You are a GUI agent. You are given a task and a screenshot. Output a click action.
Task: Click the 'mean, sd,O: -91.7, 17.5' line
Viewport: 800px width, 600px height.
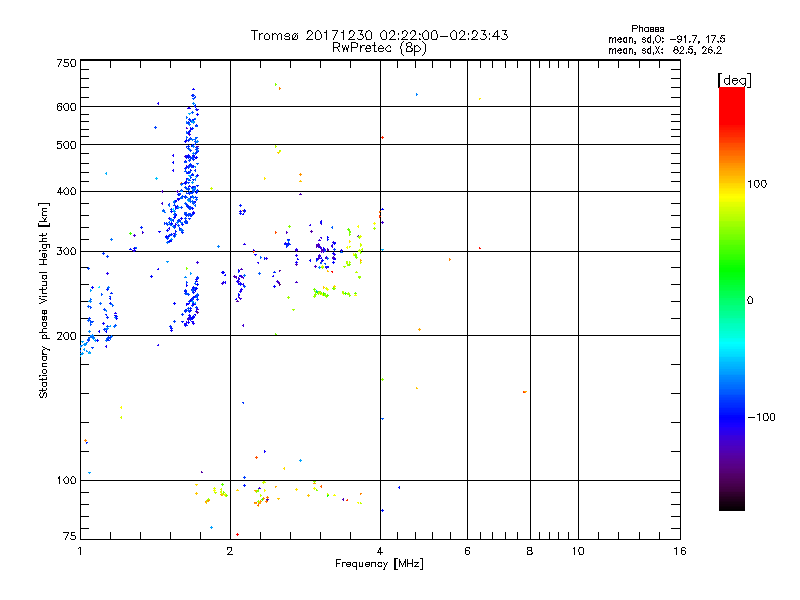[x=666, y=39]
